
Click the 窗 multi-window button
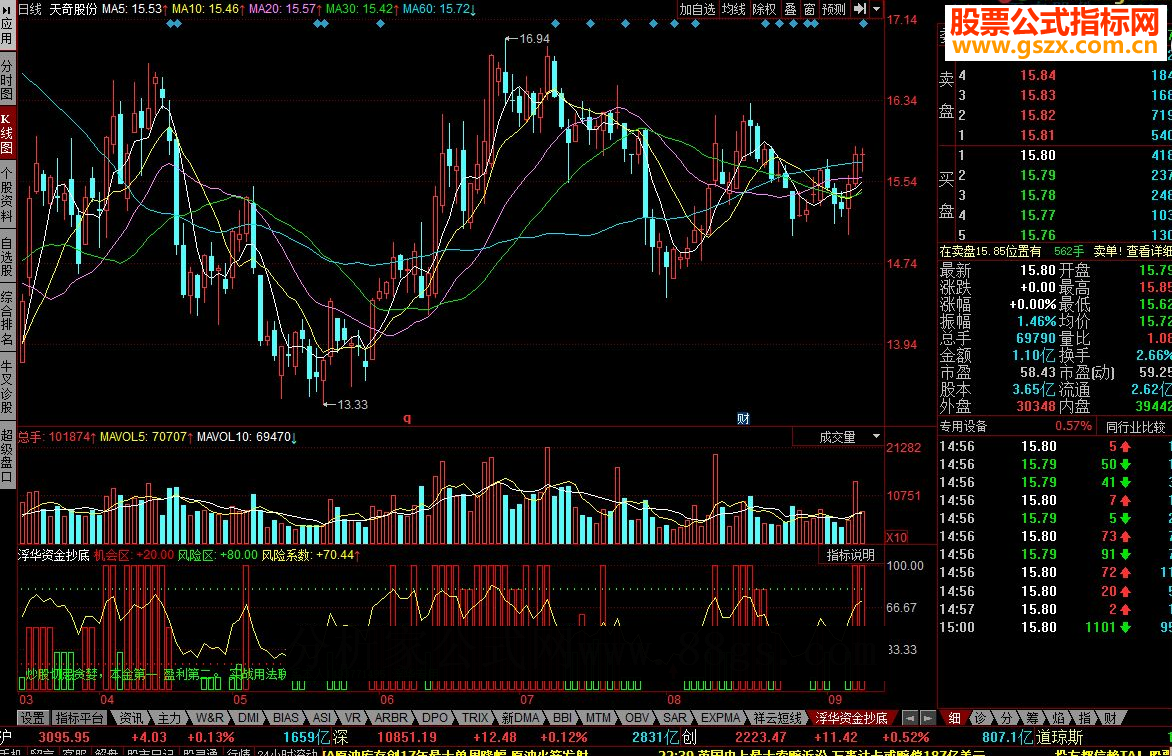click(x=809, y=9)
